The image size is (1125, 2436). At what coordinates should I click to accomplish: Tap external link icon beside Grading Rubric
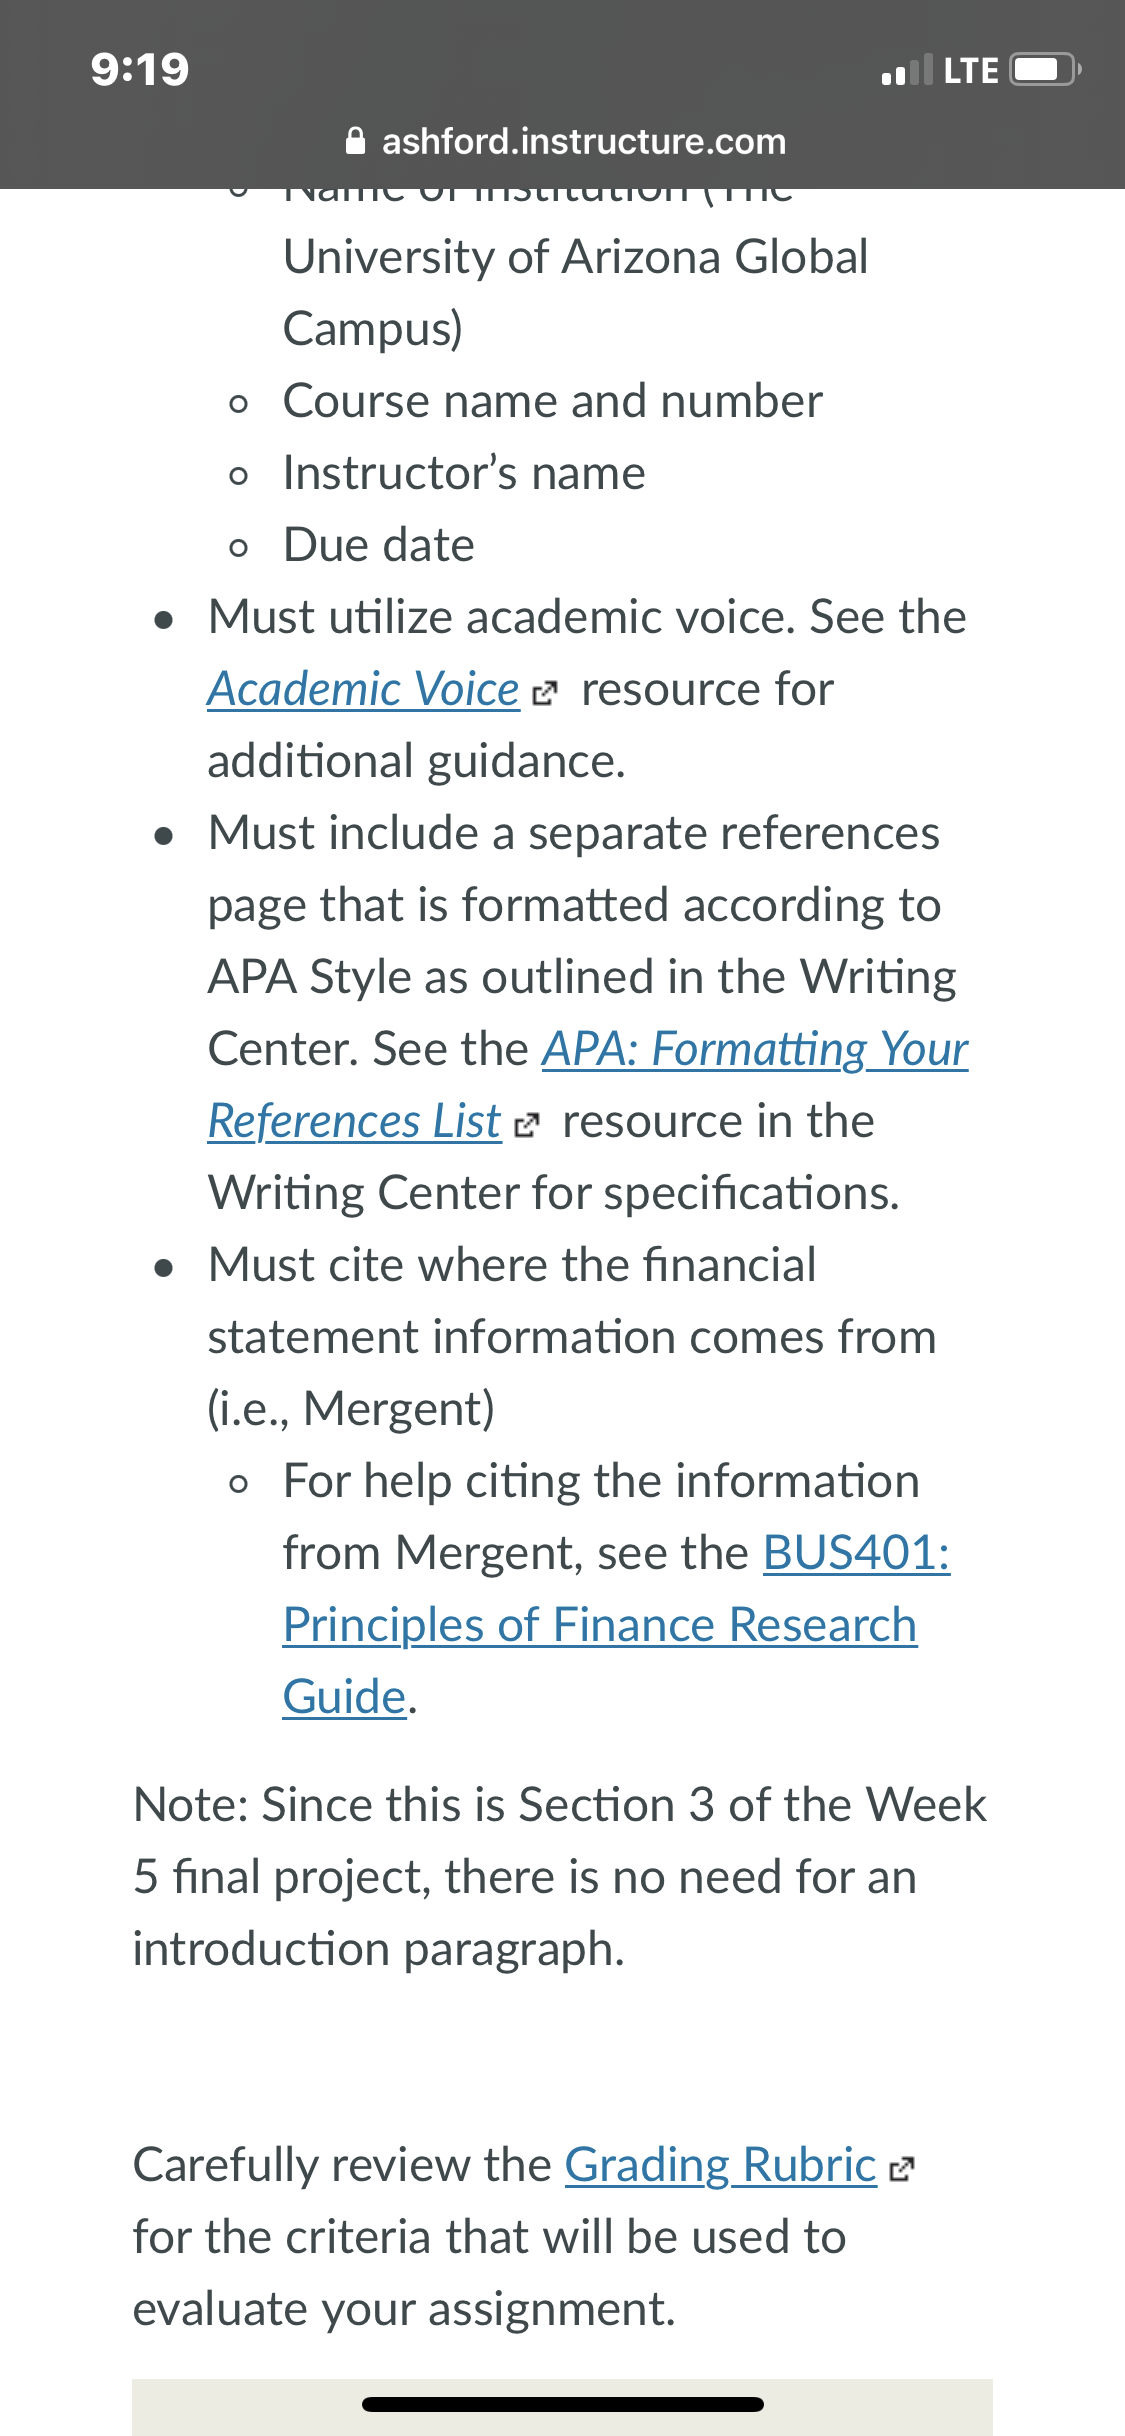901,2169
